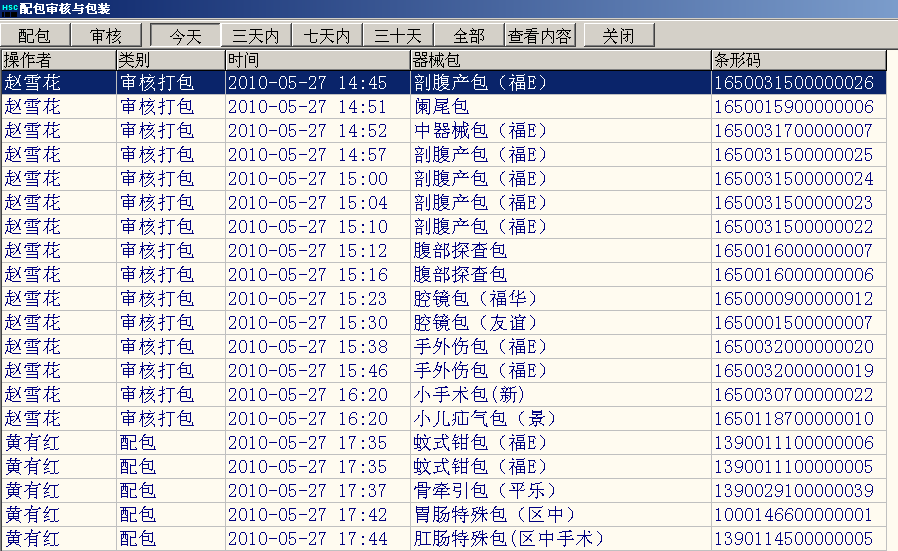Sort by the 类别 column header
This screenshot has width=898, height=551.
pyautogui.click(x=169, y=59)
